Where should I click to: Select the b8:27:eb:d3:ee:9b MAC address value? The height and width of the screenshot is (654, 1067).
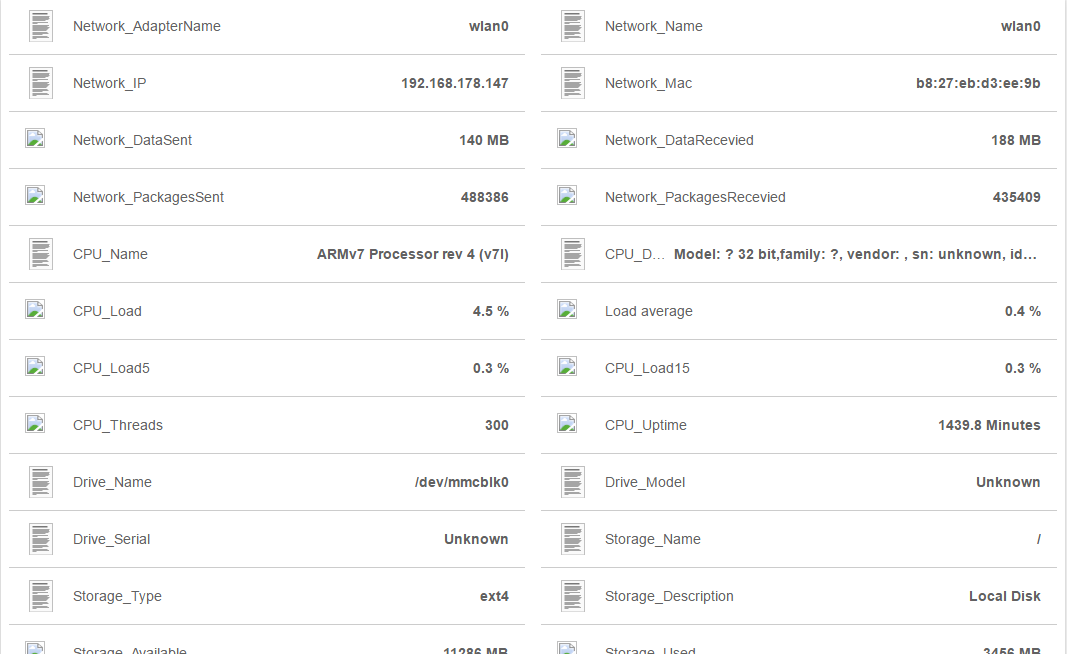point(972,83)
